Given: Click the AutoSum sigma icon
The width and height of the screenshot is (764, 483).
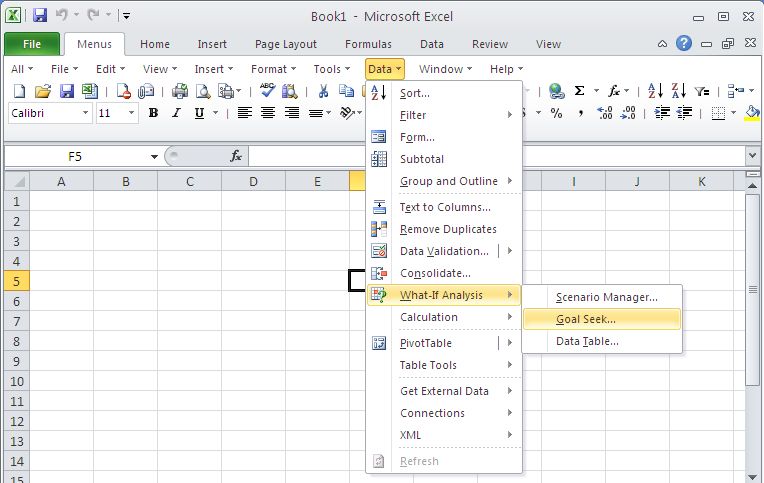Looking at the screenshot, I should pyautogui.click(x=579, y=91).
